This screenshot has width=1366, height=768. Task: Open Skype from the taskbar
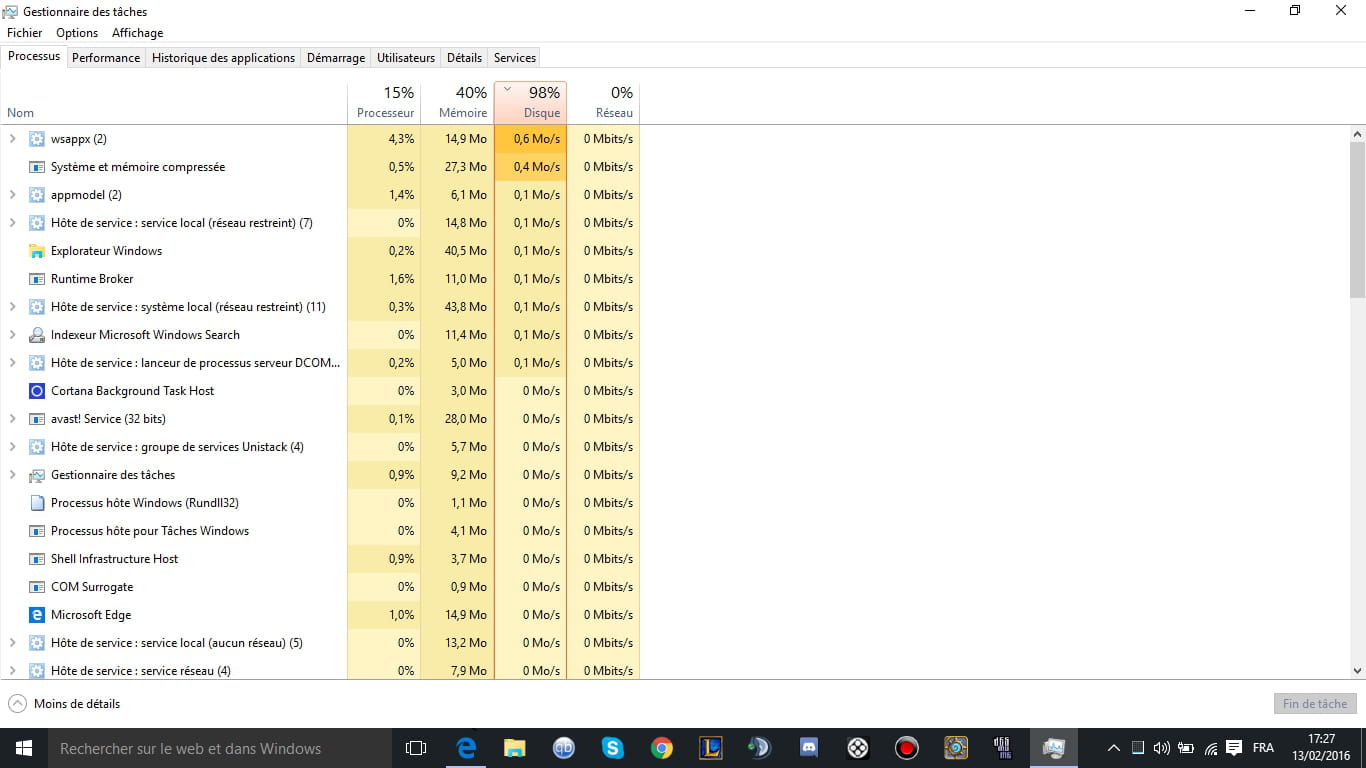[x=613, y=747]
